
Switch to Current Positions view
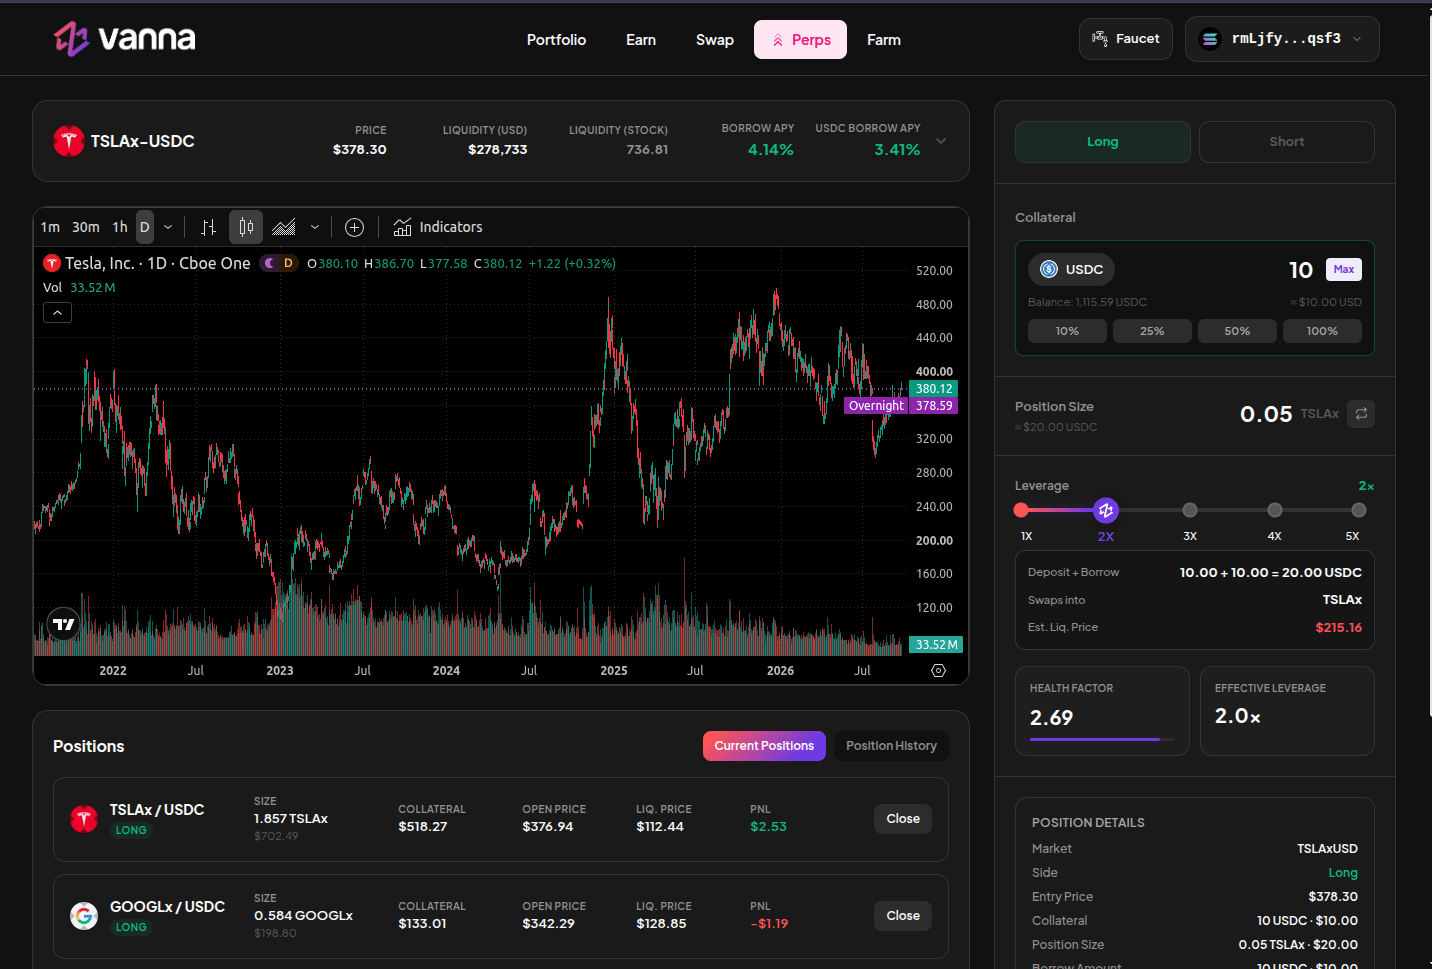(x=764, y=746)
